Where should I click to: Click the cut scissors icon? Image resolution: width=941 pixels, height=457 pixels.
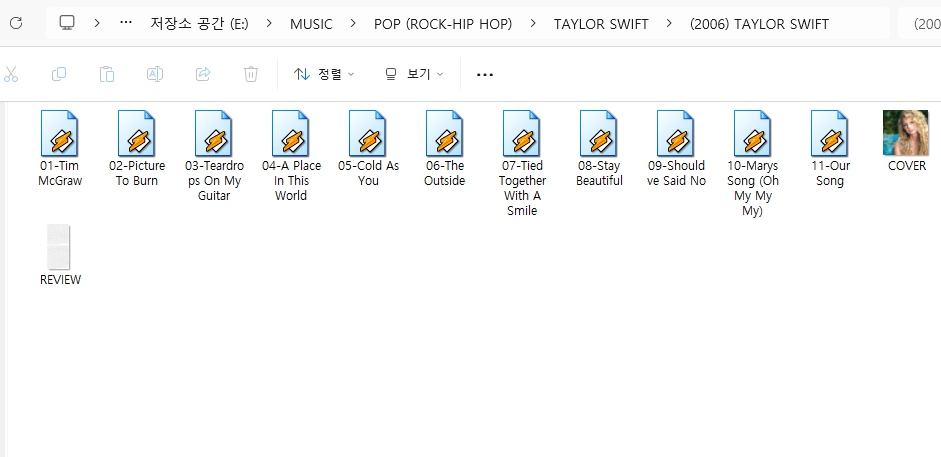(x=12, y=74)
